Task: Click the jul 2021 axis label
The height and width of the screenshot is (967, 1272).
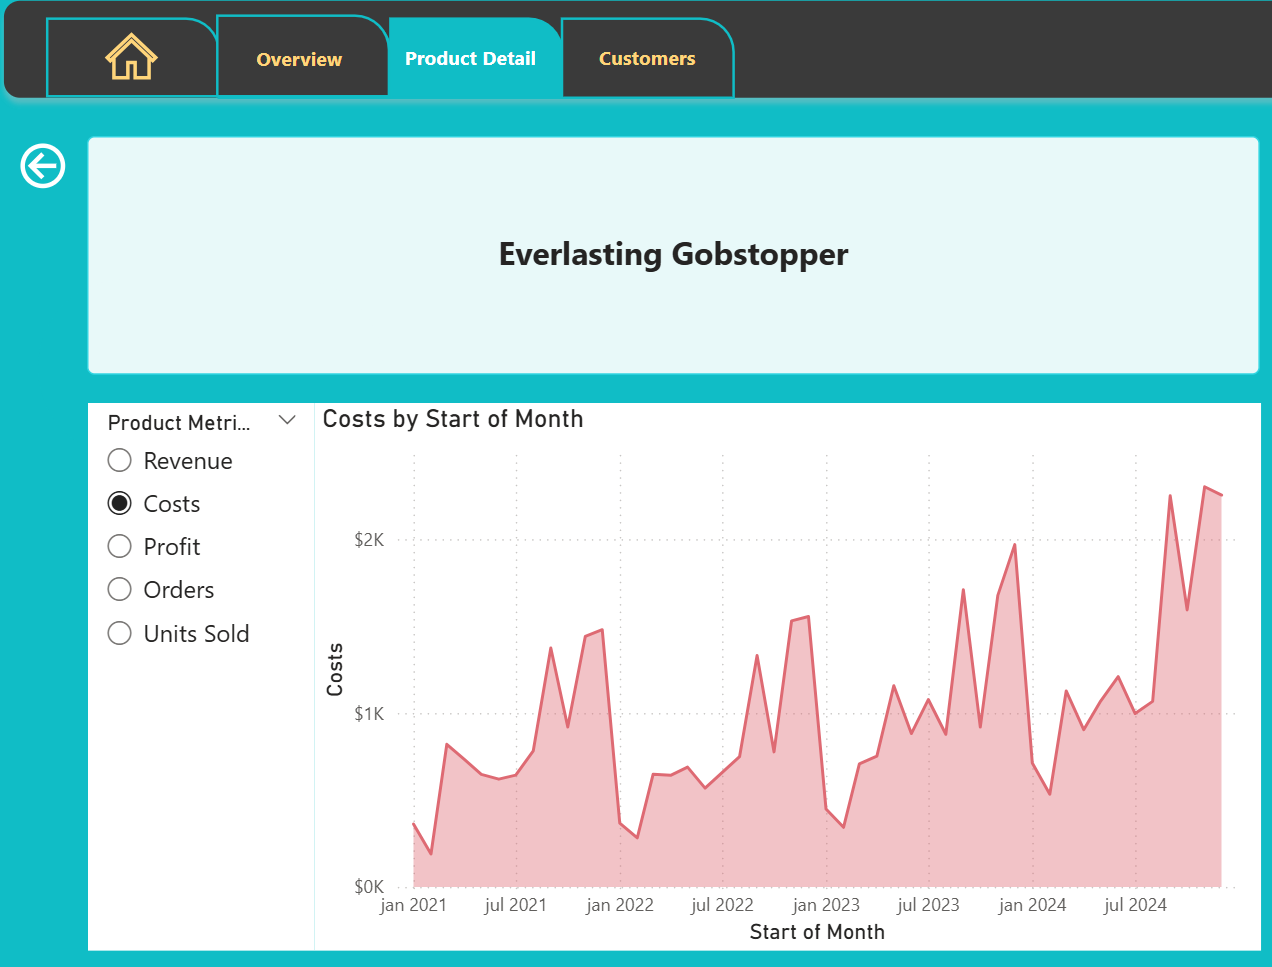Action: point(516,905)
